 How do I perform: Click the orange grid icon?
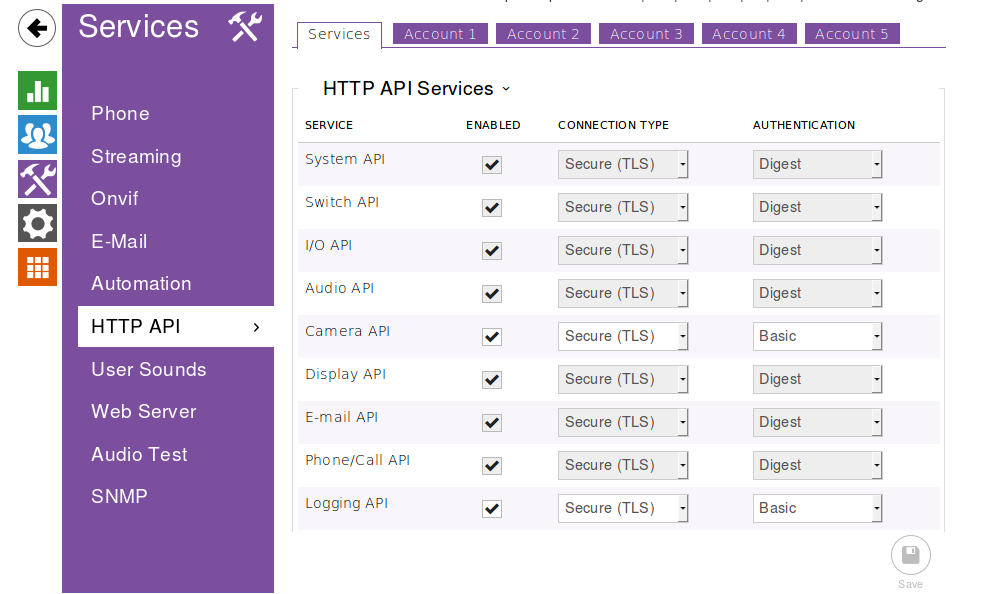click(x=37, y=267)
